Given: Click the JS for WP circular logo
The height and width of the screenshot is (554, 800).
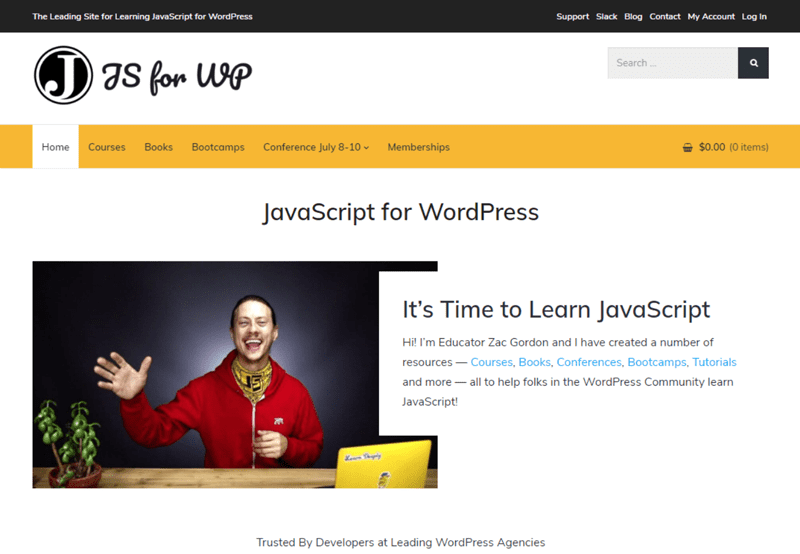Looking at the screenshot, I should [x=63, y=75].
